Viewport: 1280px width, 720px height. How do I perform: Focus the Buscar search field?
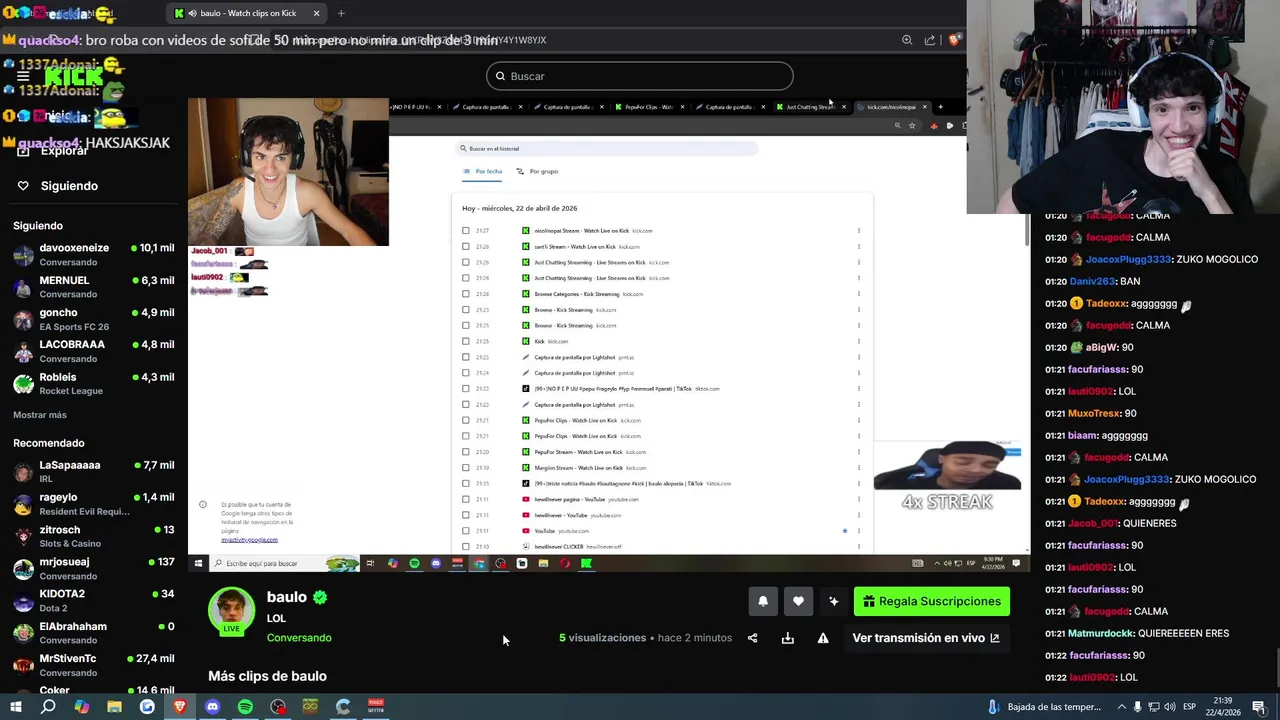(640, 76)
